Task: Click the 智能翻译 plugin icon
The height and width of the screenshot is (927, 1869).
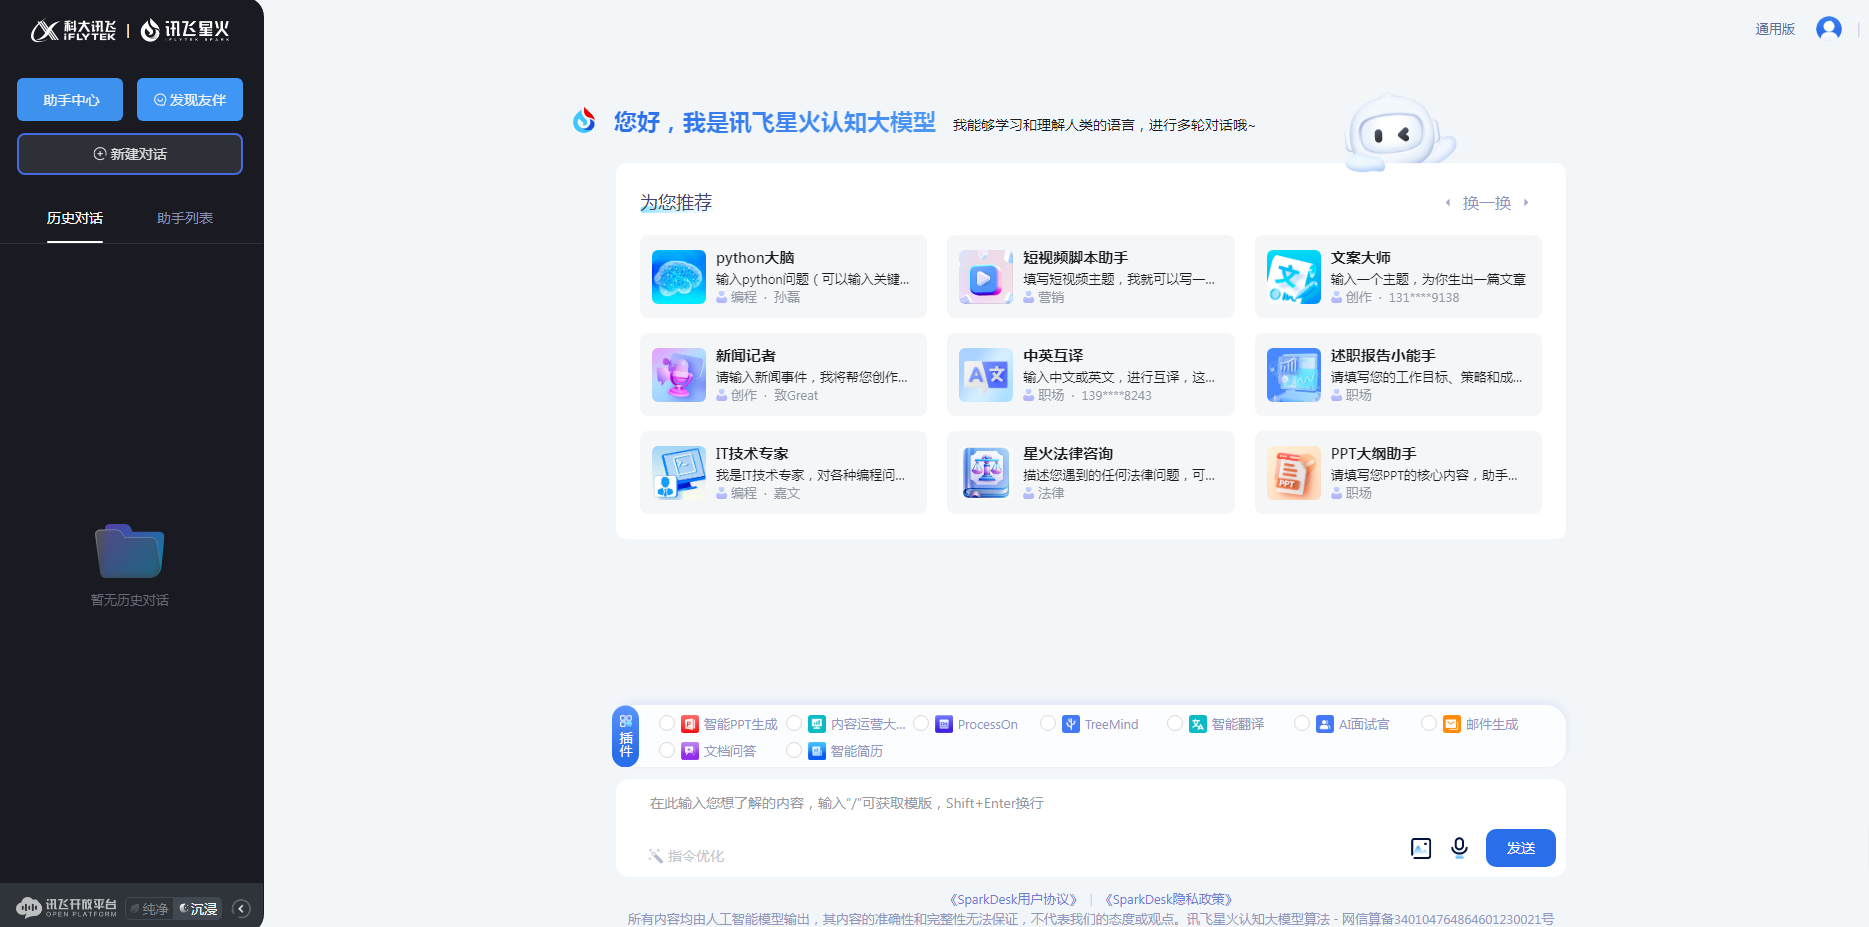Action: 1198,724
